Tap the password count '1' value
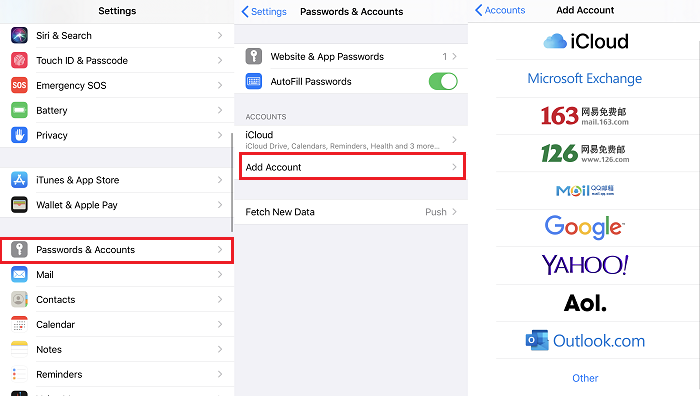The image size is (700, 396). pos(445,57)
